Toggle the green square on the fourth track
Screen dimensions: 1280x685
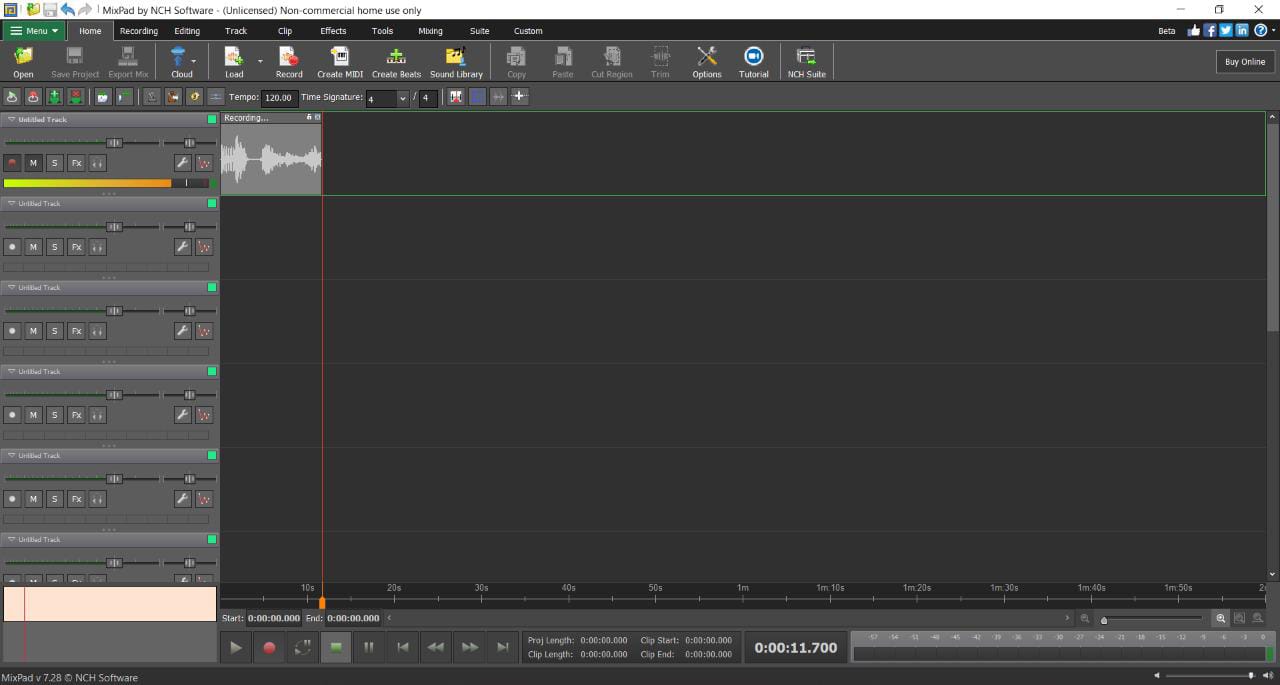tap(212, 371)
